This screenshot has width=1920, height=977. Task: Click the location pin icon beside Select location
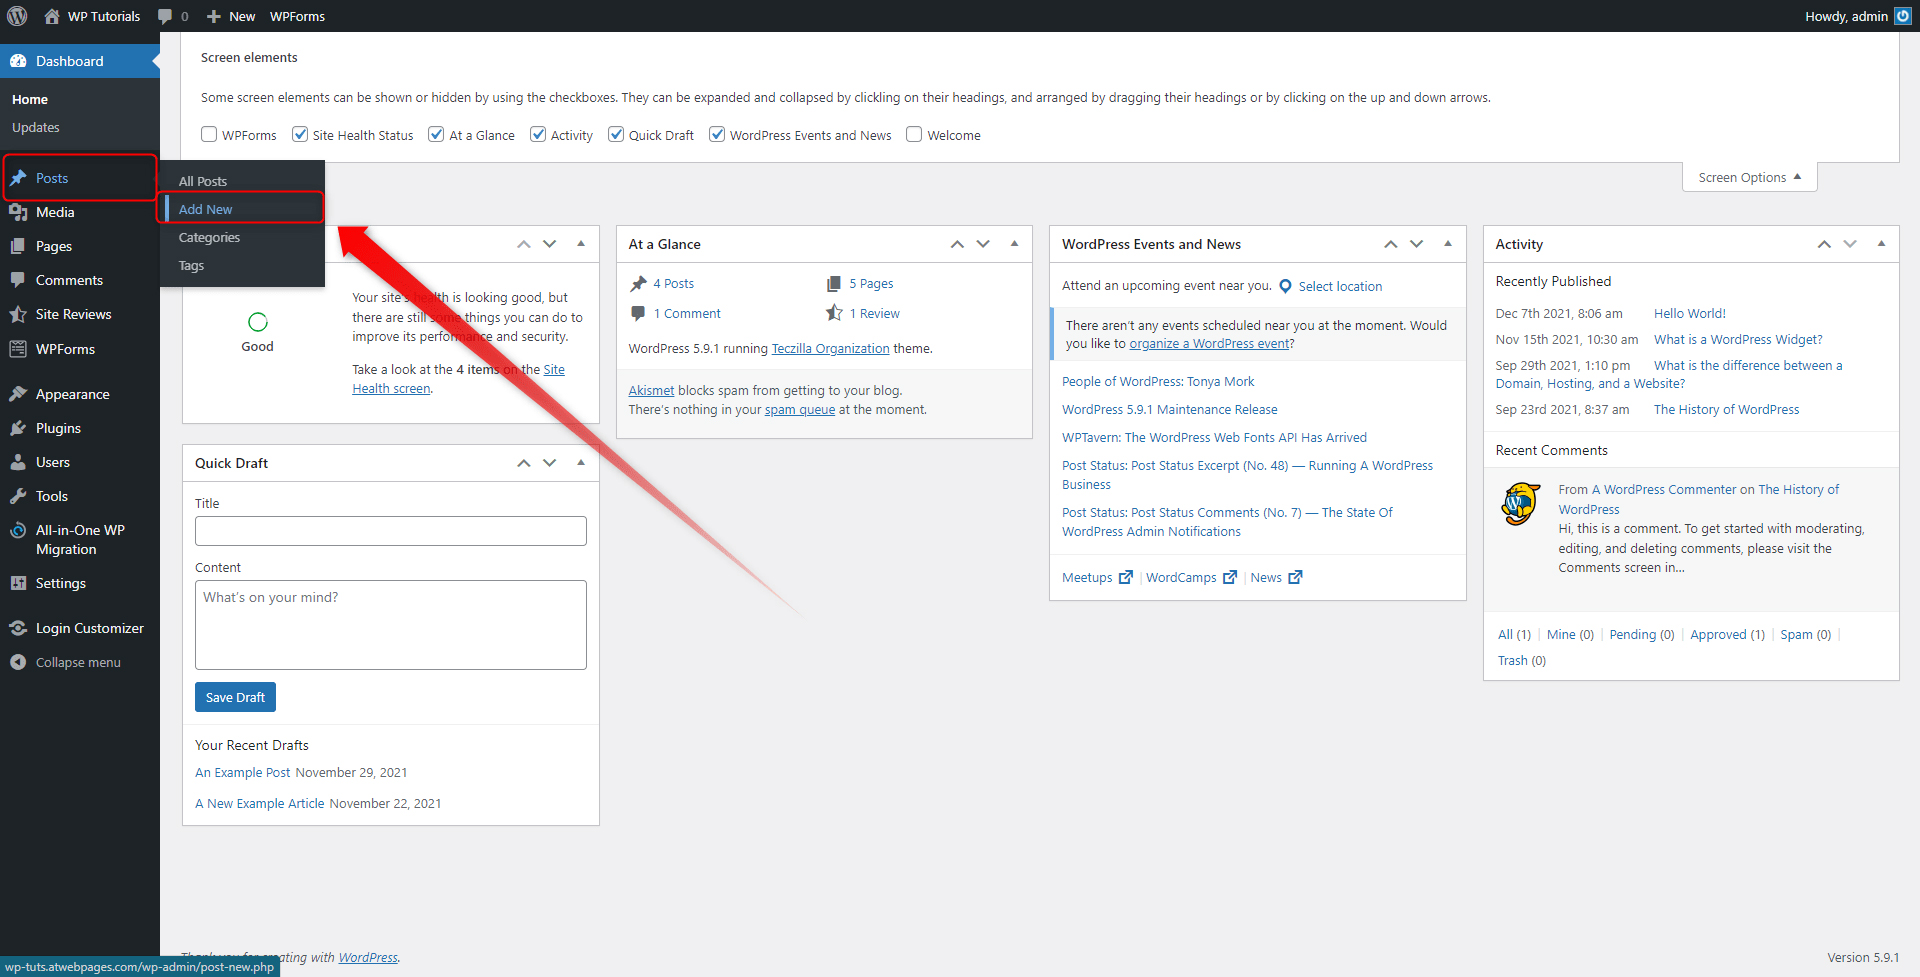click(1286, 286)
